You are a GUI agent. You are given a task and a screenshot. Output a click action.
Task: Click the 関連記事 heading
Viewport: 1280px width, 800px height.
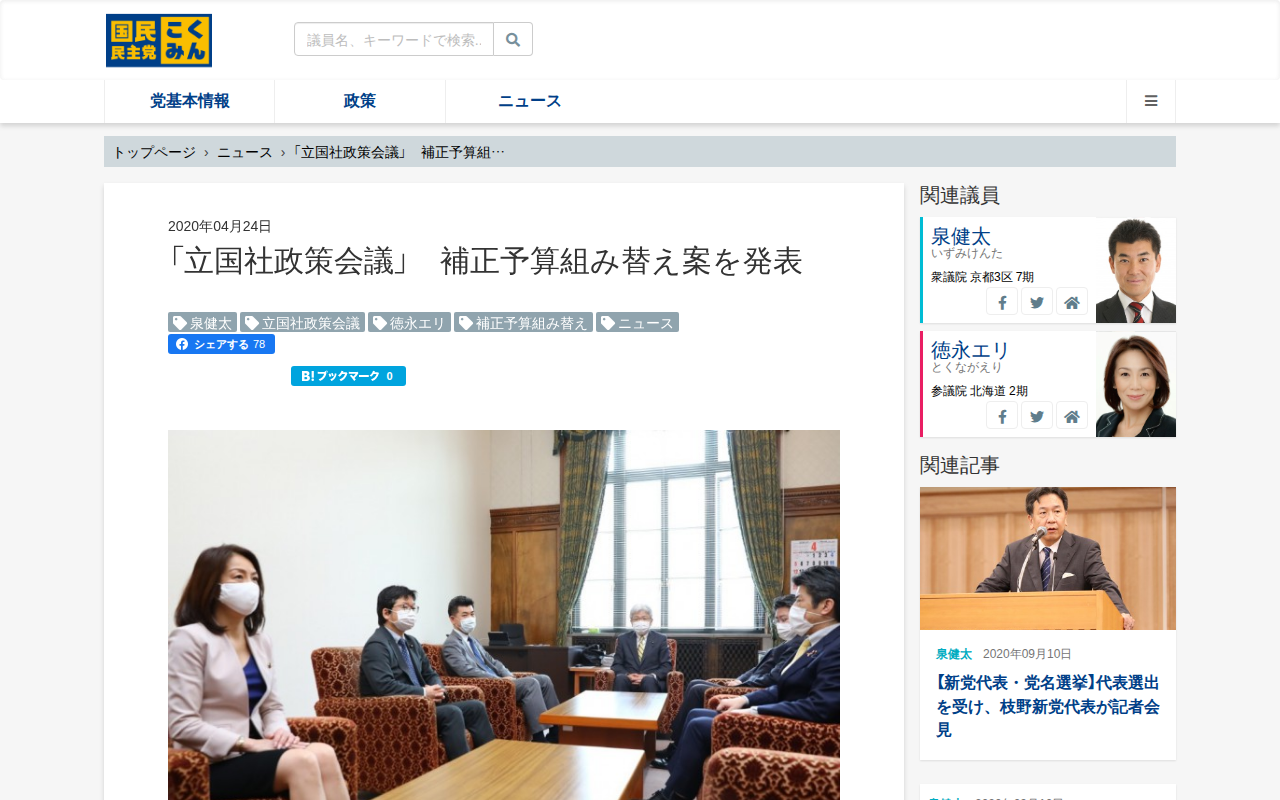(x=960, y=465)
